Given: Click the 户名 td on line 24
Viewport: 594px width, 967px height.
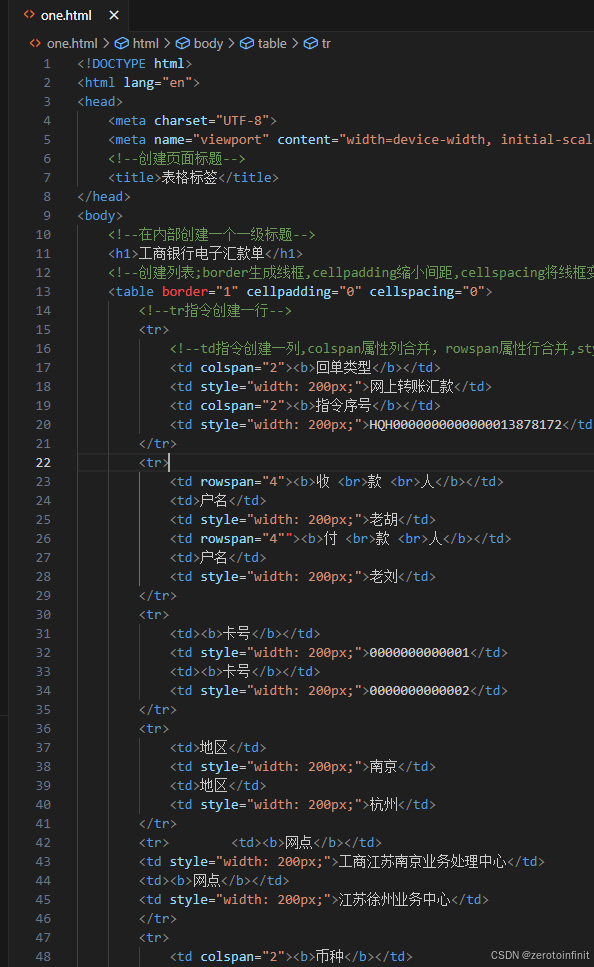Looking at the screenshot, I should coord(218,501).
